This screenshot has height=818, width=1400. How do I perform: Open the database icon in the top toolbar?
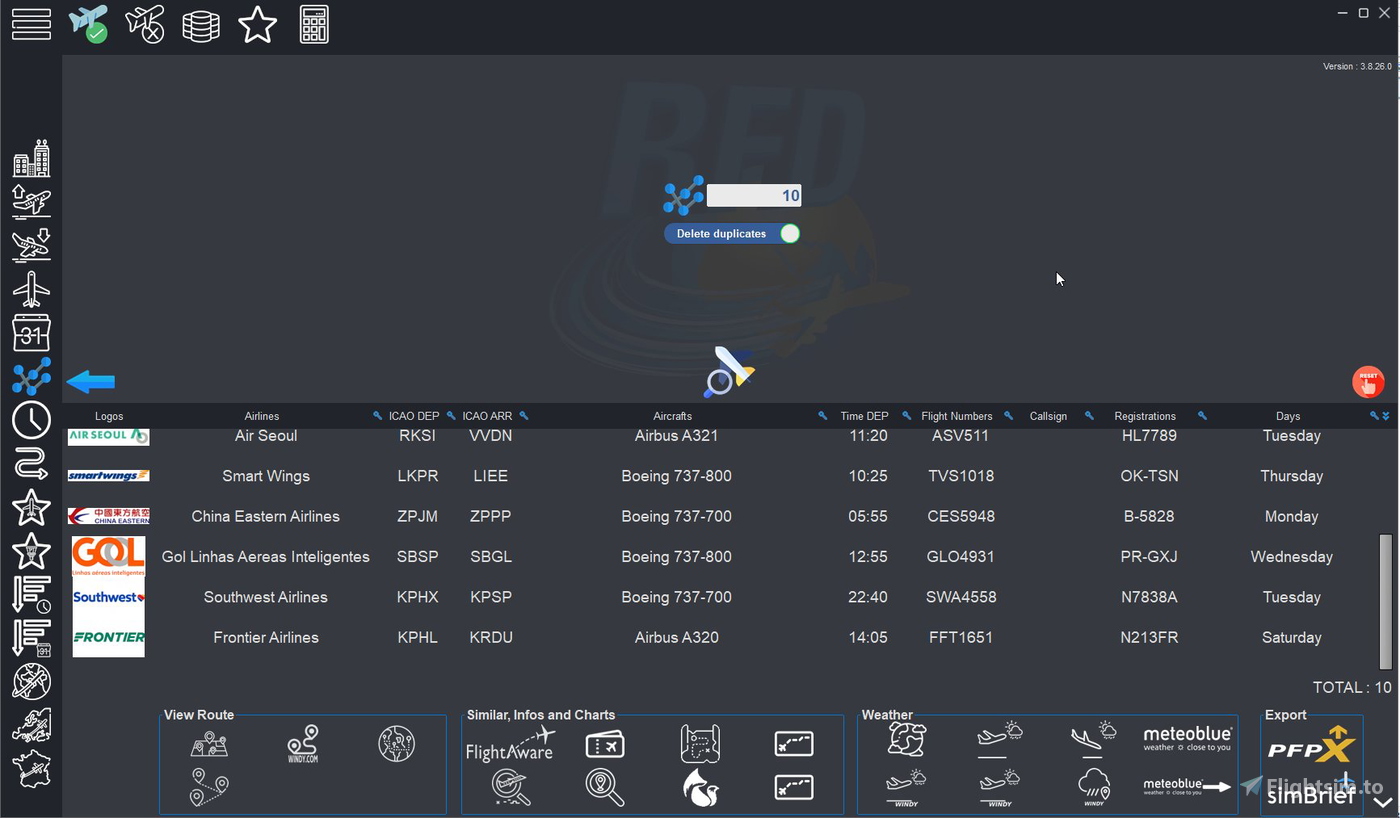click(201, 24)
